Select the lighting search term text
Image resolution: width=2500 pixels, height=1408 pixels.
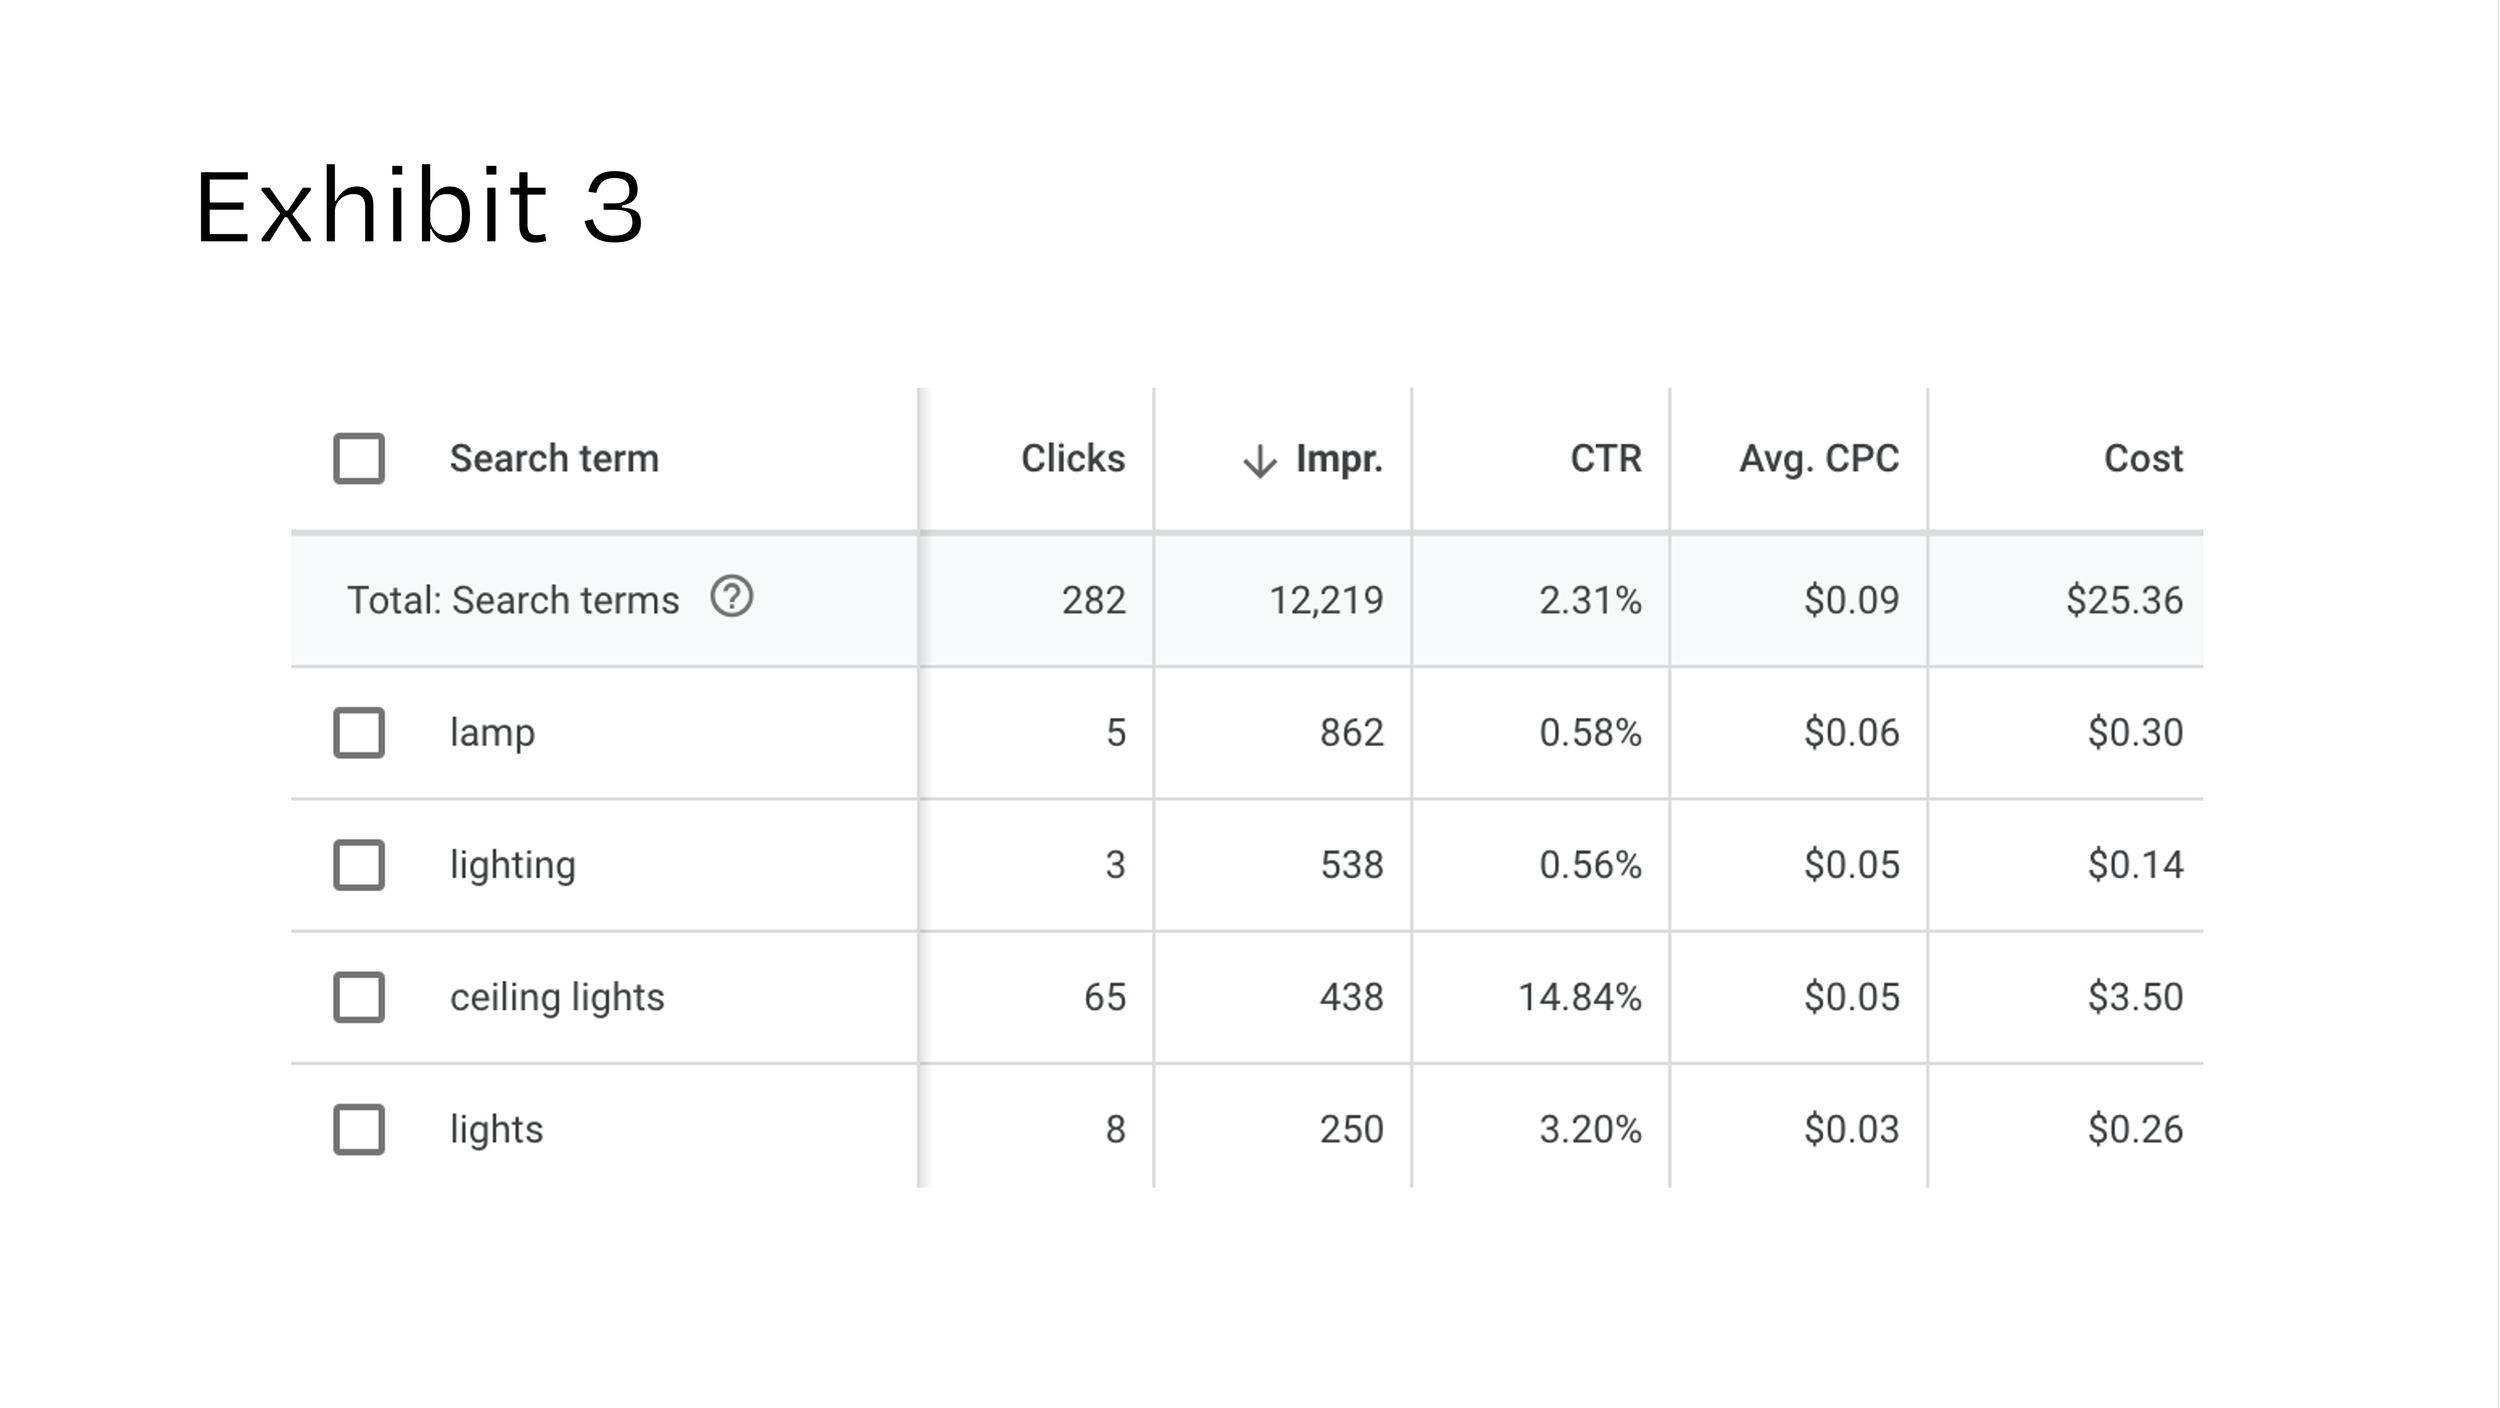click(512, 865)
